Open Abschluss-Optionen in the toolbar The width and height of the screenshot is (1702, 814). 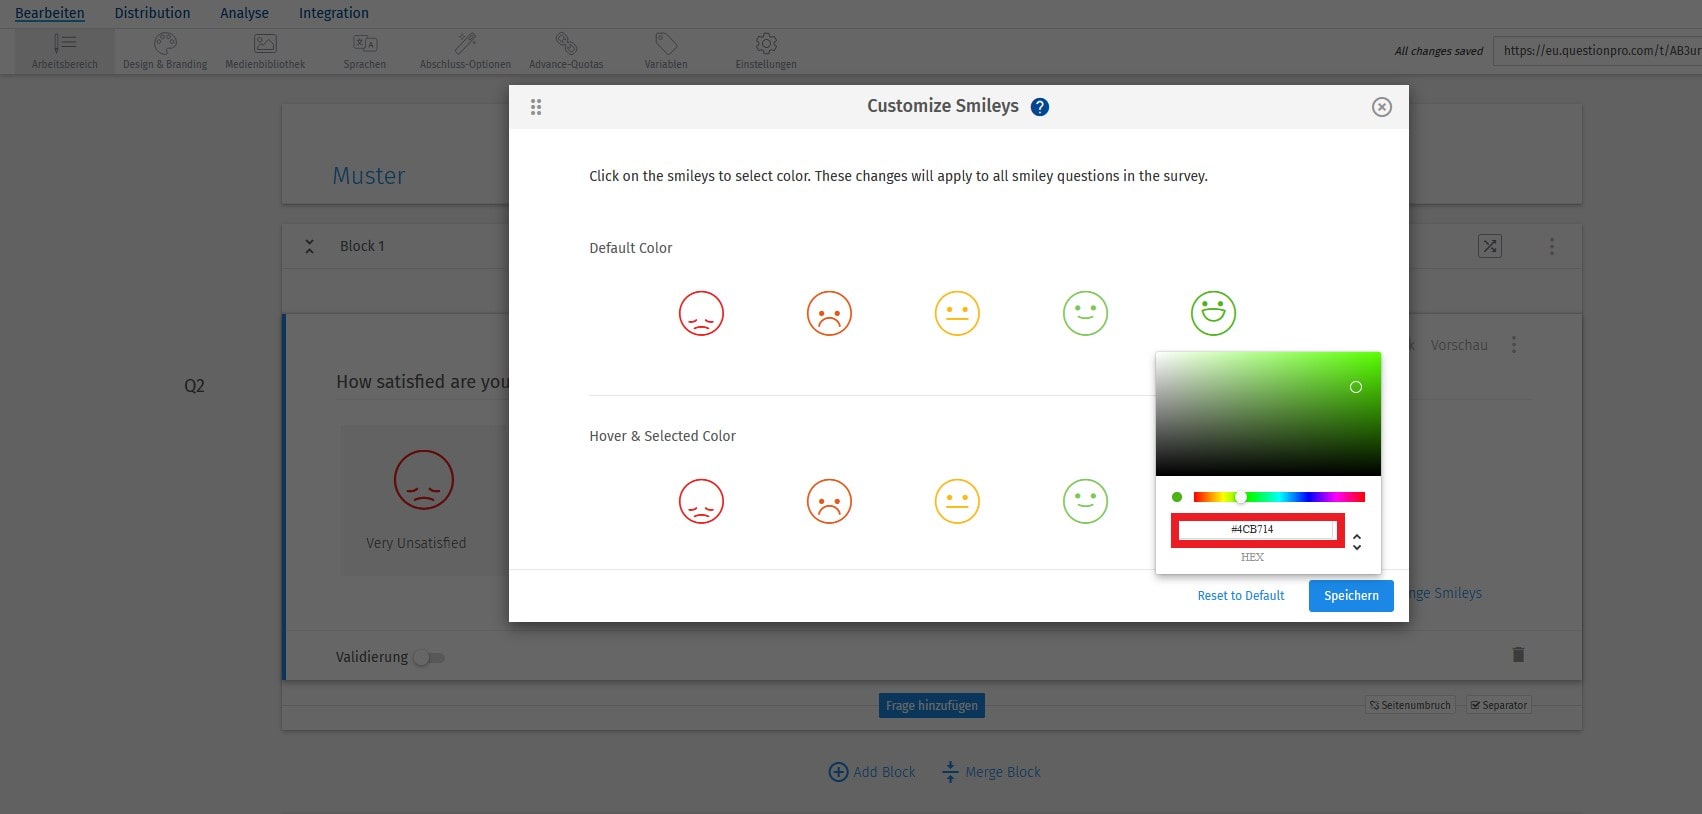tap(465, 51)
